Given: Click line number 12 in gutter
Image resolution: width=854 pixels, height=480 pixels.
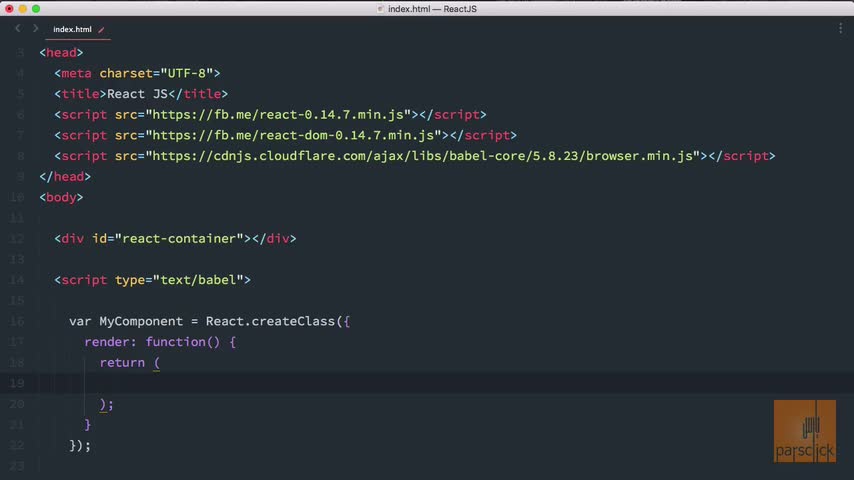Looking at the screenshot, I should click(x=17, y=239).
